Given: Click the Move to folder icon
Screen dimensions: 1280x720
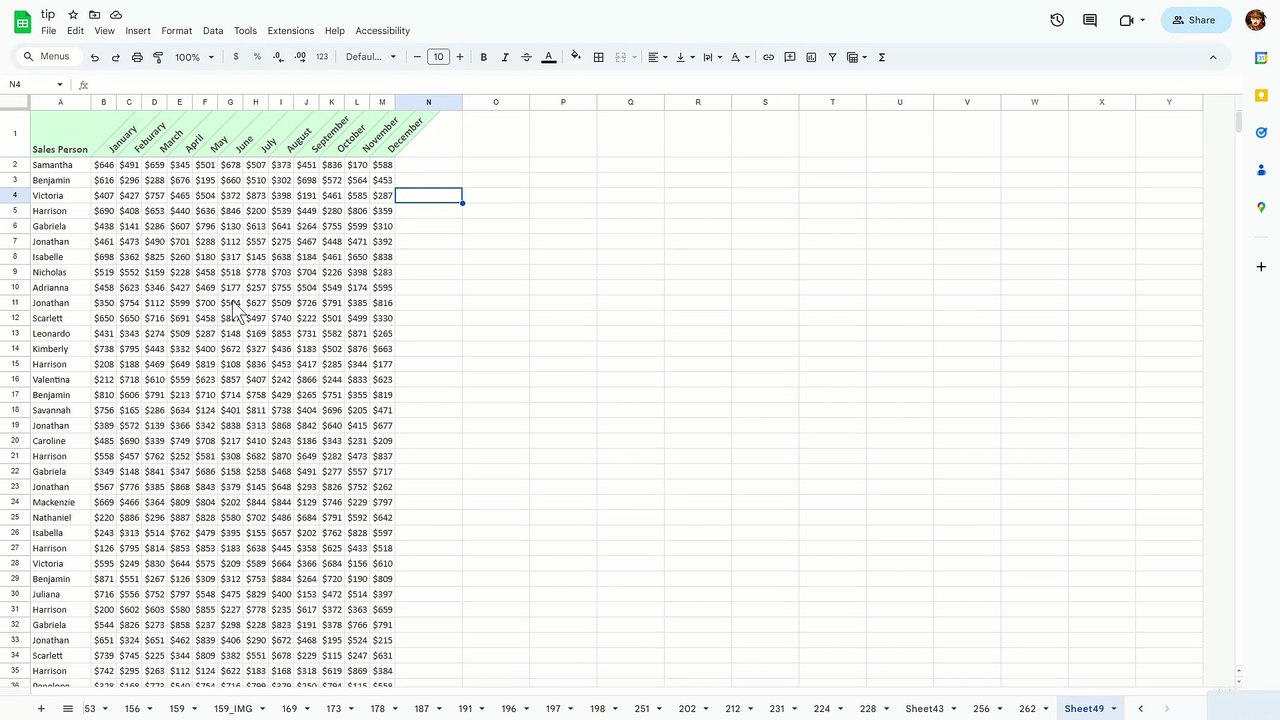Looking at the screenshot, I should point(95,15).
